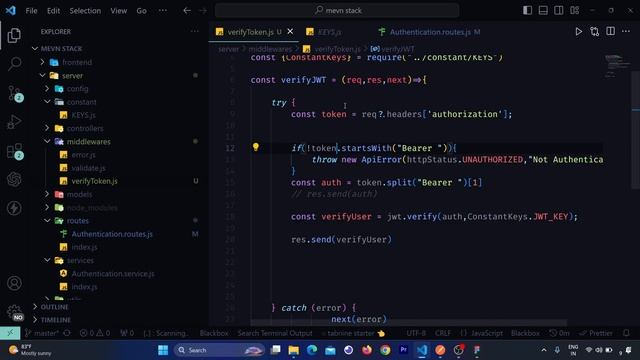Image resolution: width=640 pixels, height=360 pixels.
Task: Open the Search view in activity bar
Action: (x=14, y=64)
